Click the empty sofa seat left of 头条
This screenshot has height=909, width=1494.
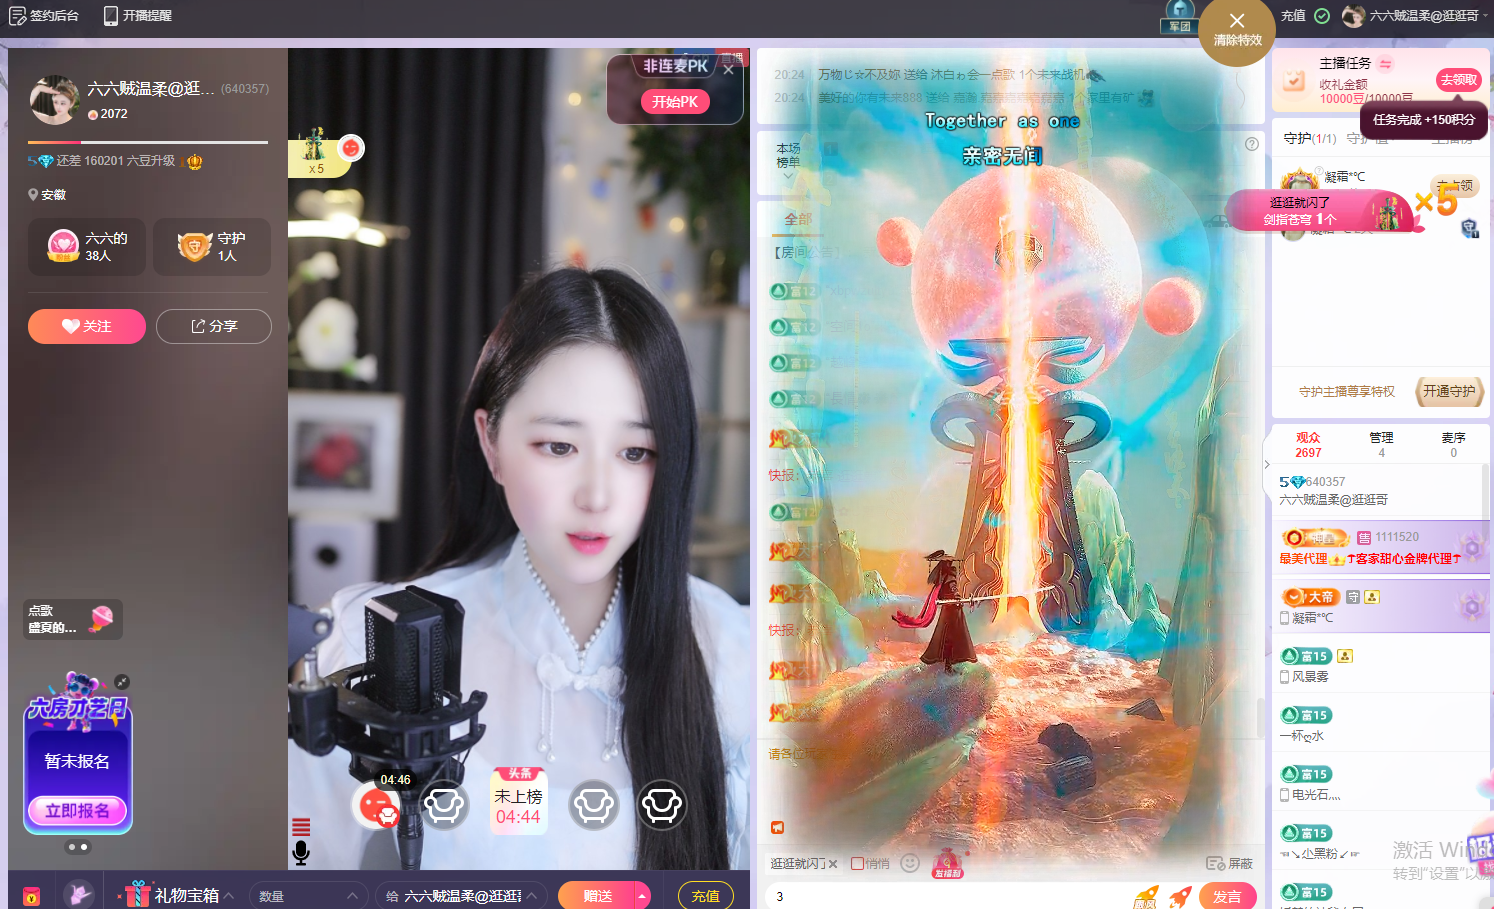point(444,805)
